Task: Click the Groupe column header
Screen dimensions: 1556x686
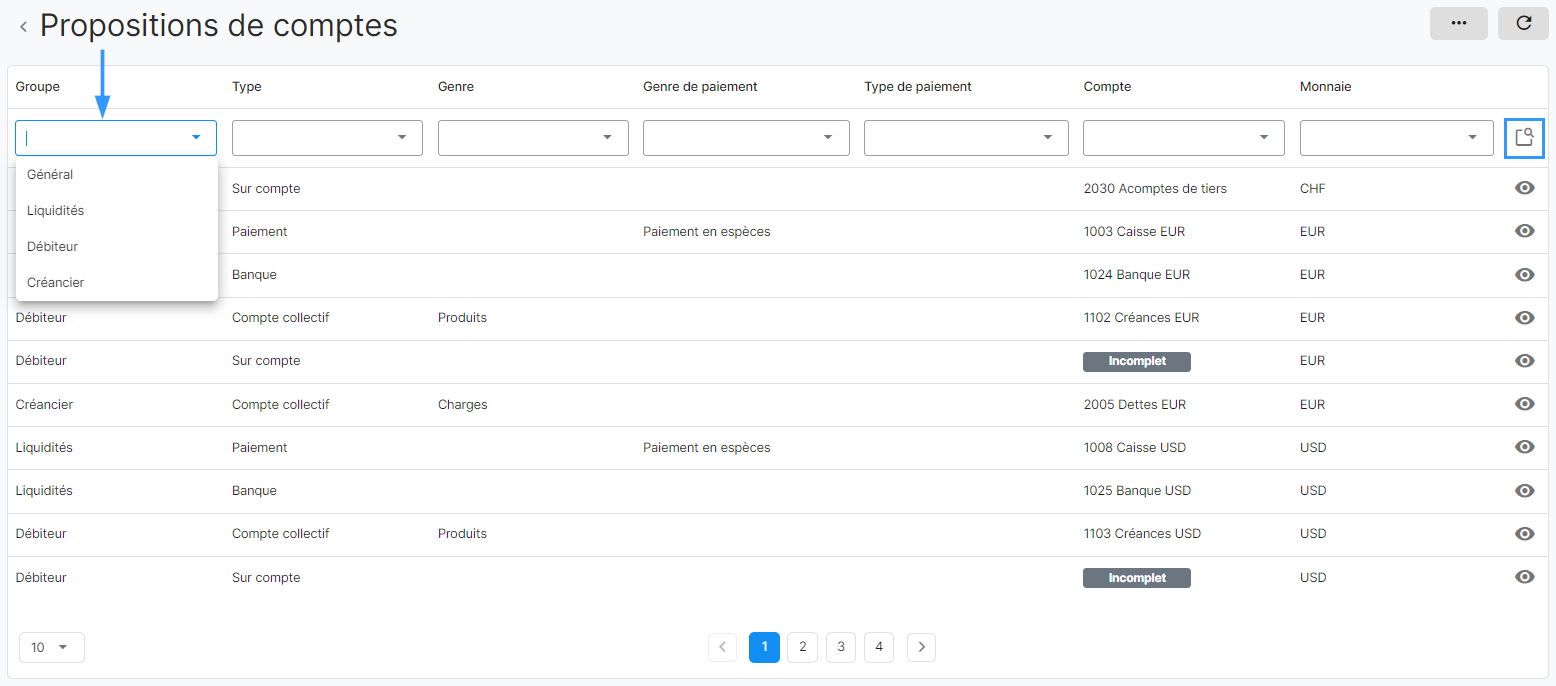Action: 38,87
